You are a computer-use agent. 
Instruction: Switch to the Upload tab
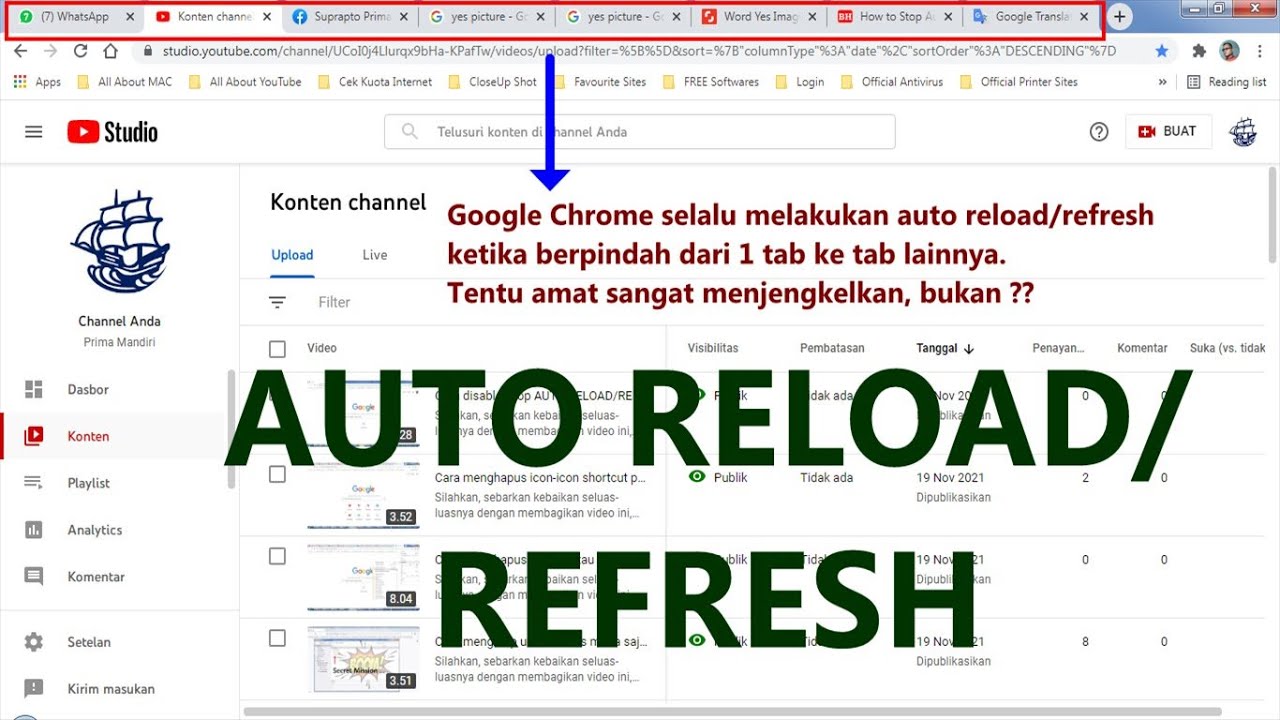[x=292, y=255]
